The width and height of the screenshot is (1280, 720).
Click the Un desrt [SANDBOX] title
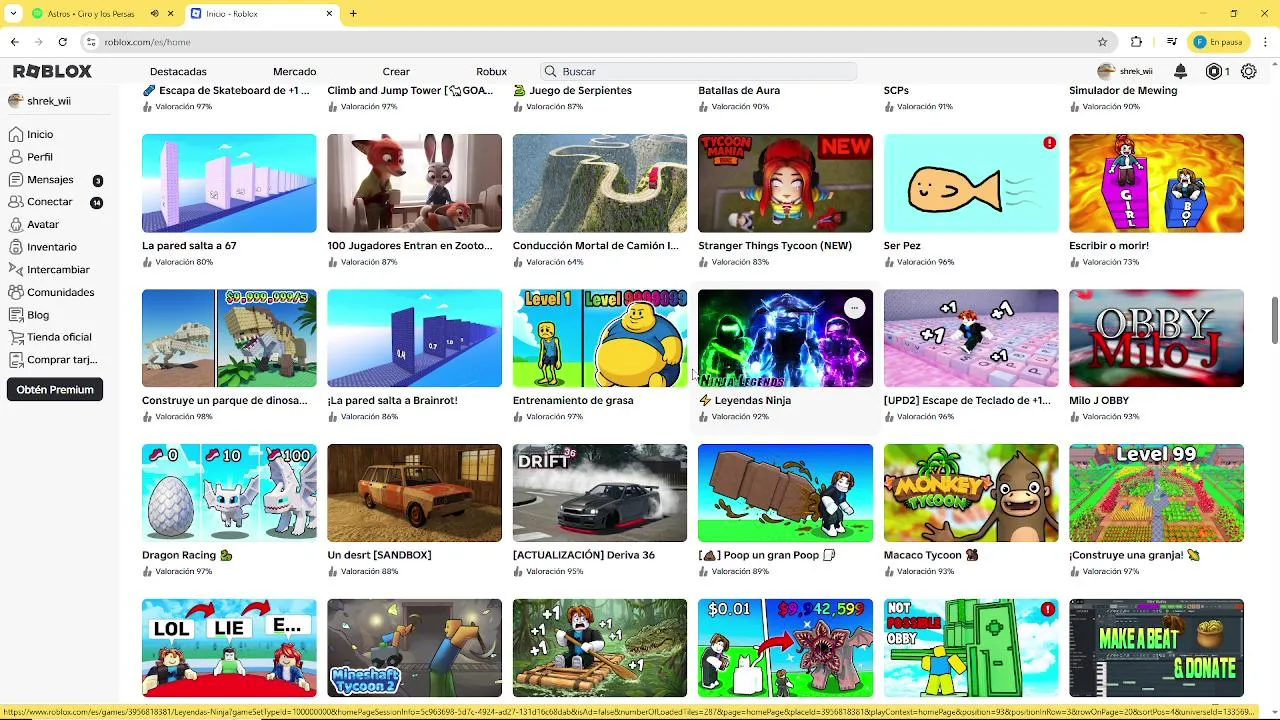(379, 555)
